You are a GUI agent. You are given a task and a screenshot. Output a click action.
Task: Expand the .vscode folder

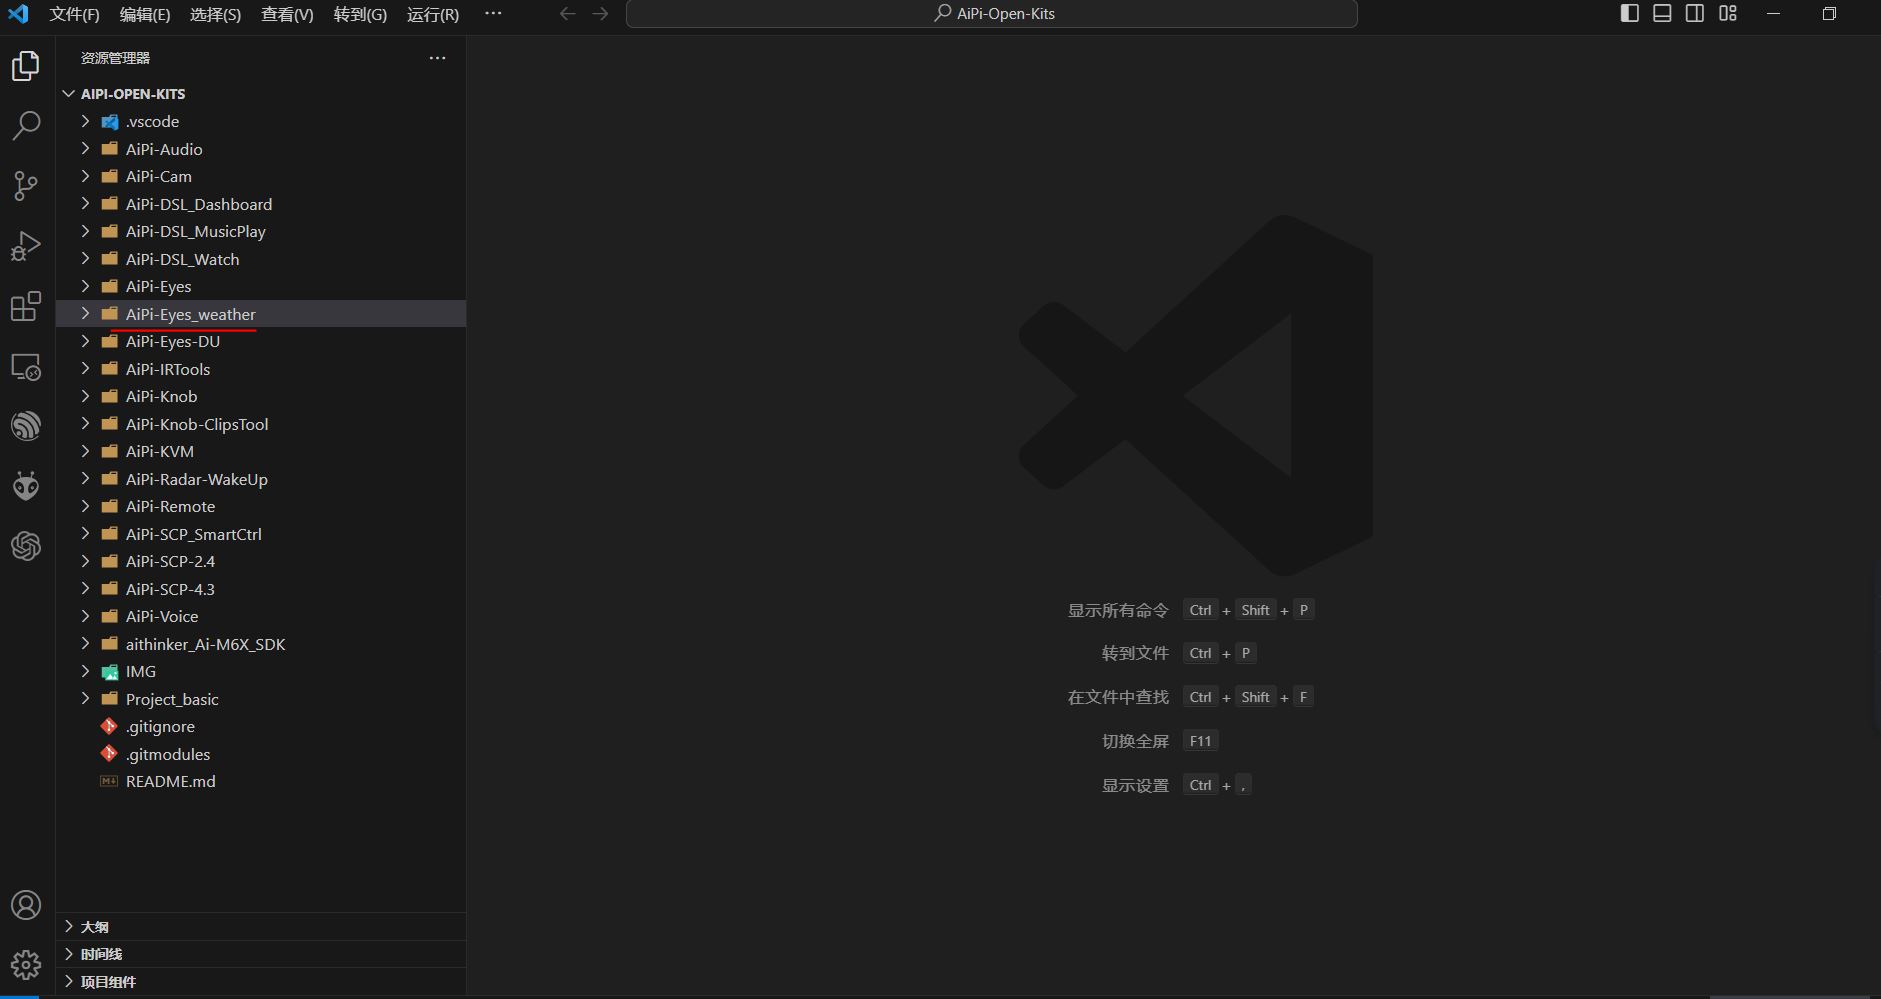tap(261, 121)
